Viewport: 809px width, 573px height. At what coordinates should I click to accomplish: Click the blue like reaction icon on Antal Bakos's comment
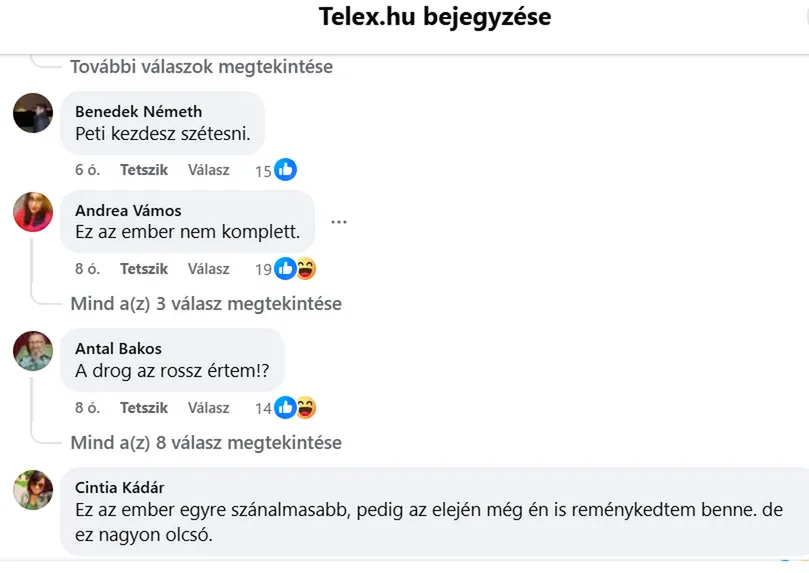[285, 408]
